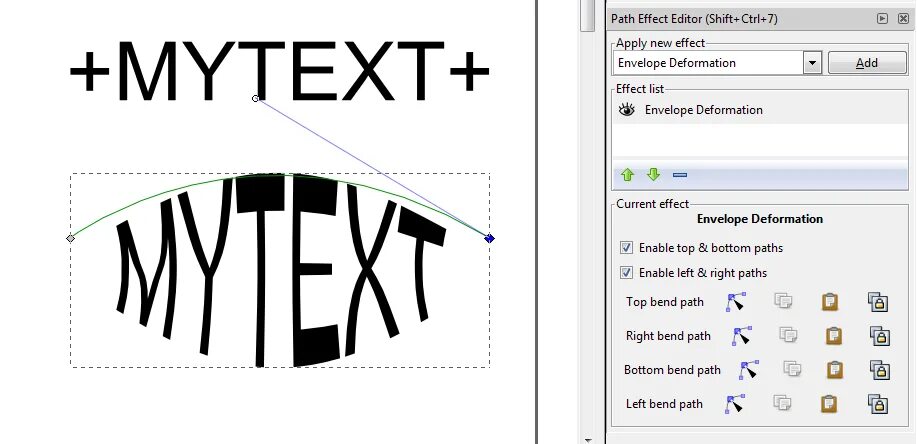The width and height of the screenshot is (917, 444).
Task: Copy the Left bend path
Action: tap(782, 403)
